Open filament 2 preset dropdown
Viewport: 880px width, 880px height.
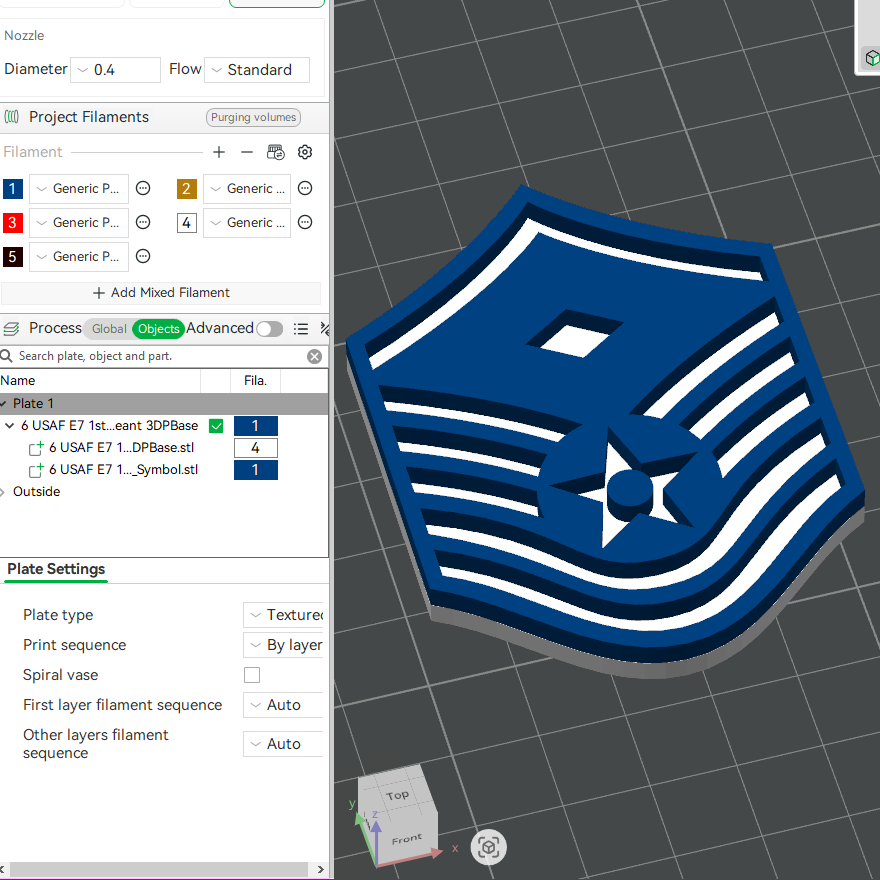click(x=247, y=189)
